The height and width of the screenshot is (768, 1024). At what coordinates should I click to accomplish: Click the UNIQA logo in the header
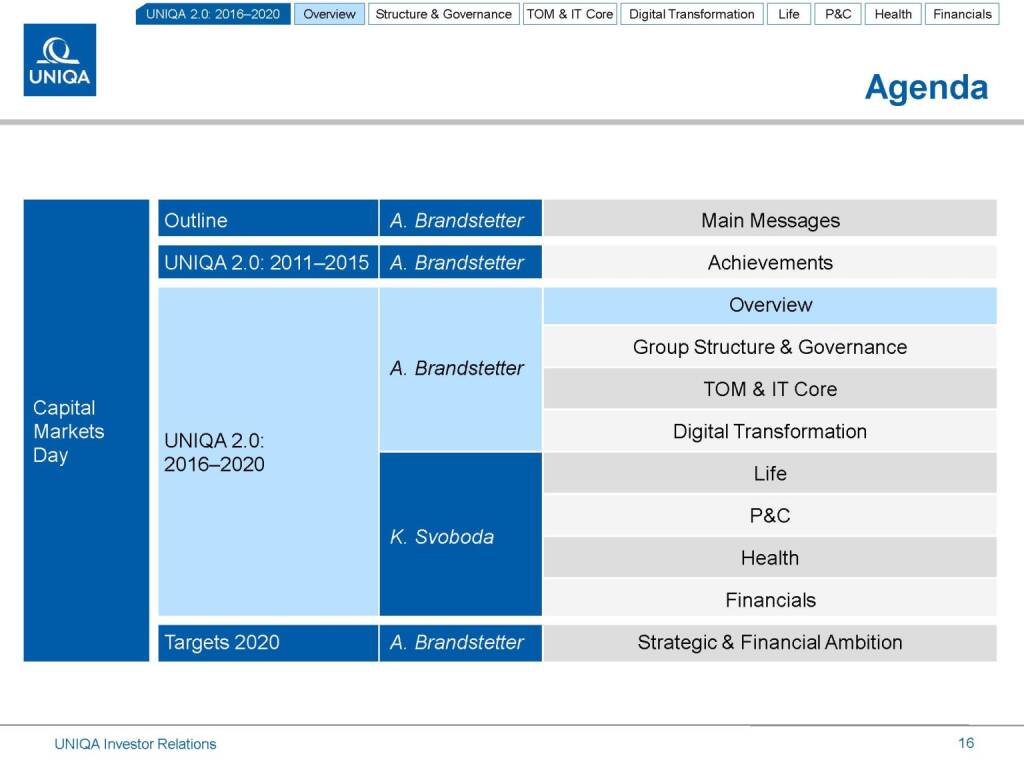(x=60, y=60)
